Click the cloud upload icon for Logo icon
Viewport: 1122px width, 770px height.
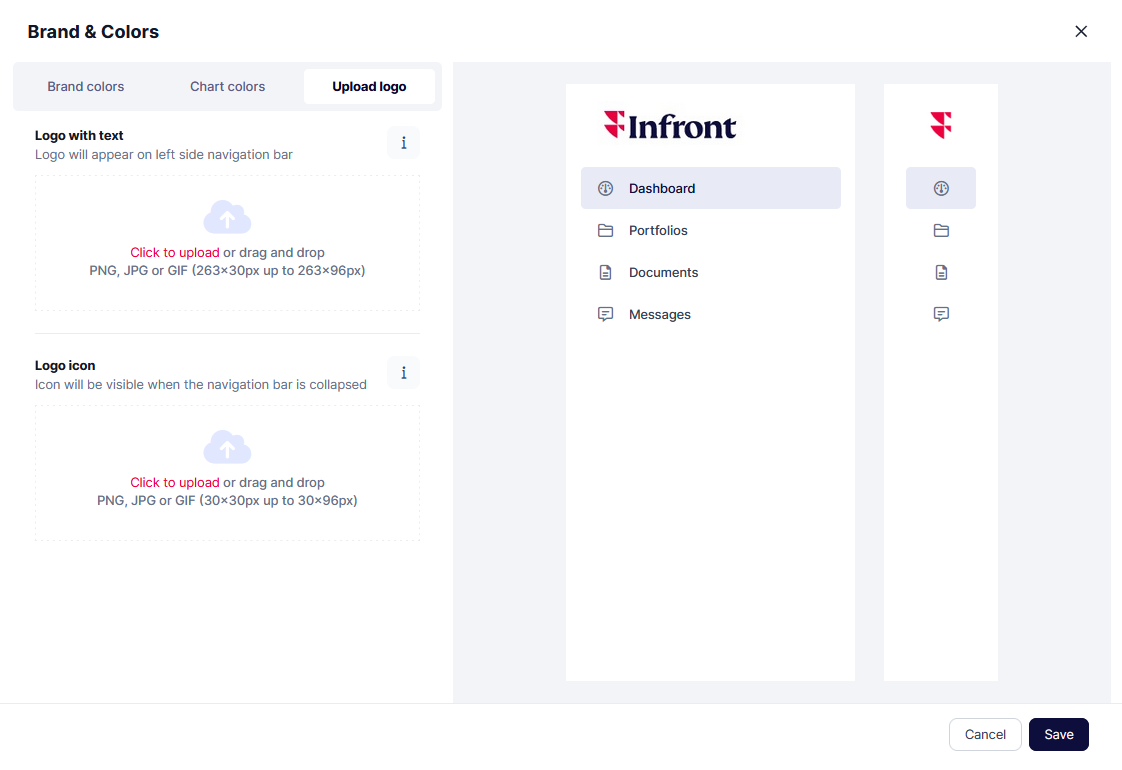[x=227, y=448]
